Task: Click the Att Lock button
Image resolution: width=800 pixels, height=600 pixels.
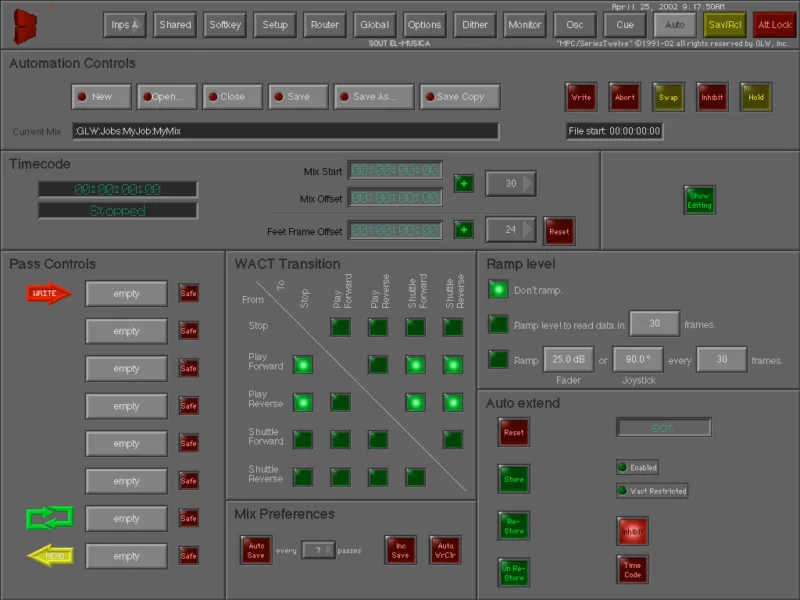Action: 774,25
